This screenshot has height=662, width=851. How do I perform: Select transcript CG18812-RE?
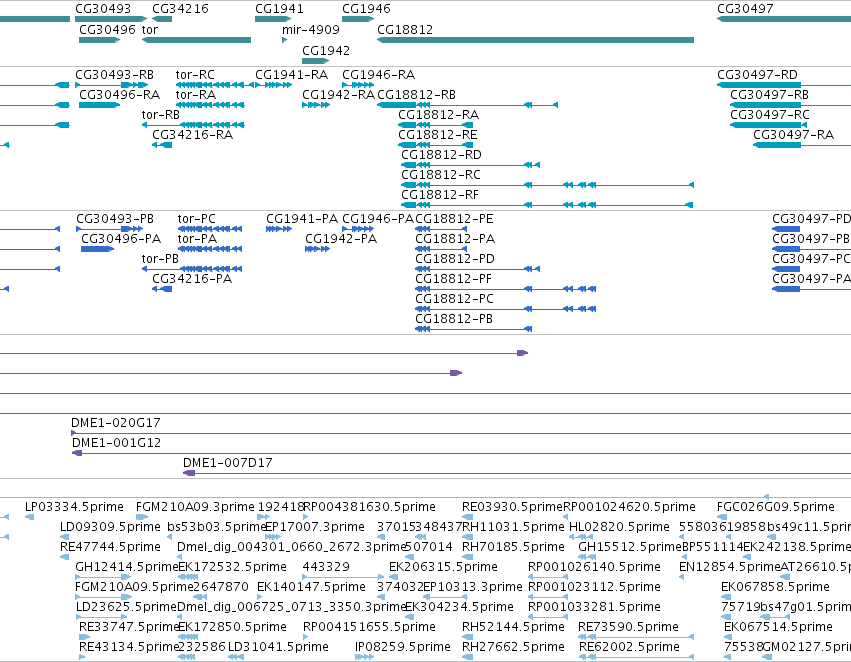(x=437, y=135)
